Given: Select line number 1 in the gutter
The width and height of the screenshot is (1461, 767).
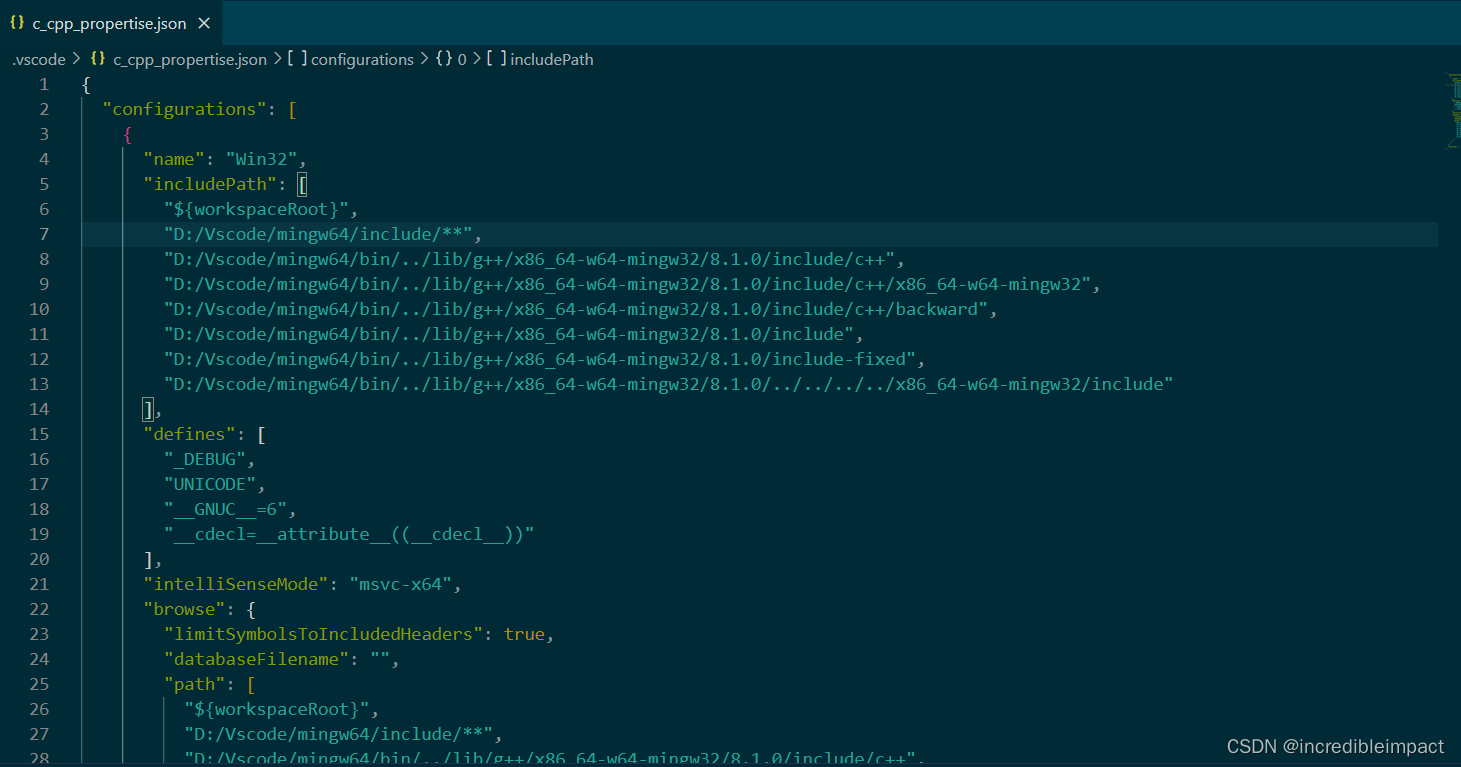Looking at the screenshot, I should click(x=43, y=84).
